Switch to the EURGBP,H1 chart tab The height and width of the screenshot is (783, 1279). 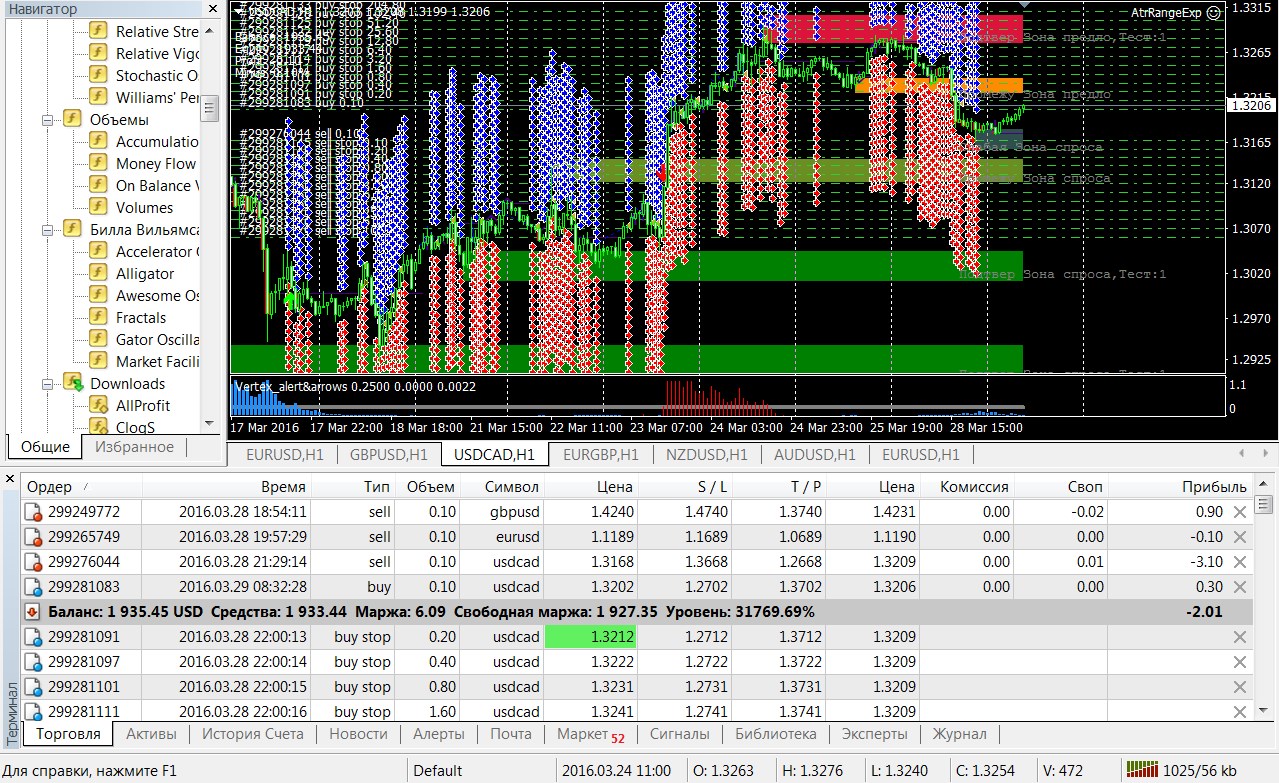[x=600, y=455]
